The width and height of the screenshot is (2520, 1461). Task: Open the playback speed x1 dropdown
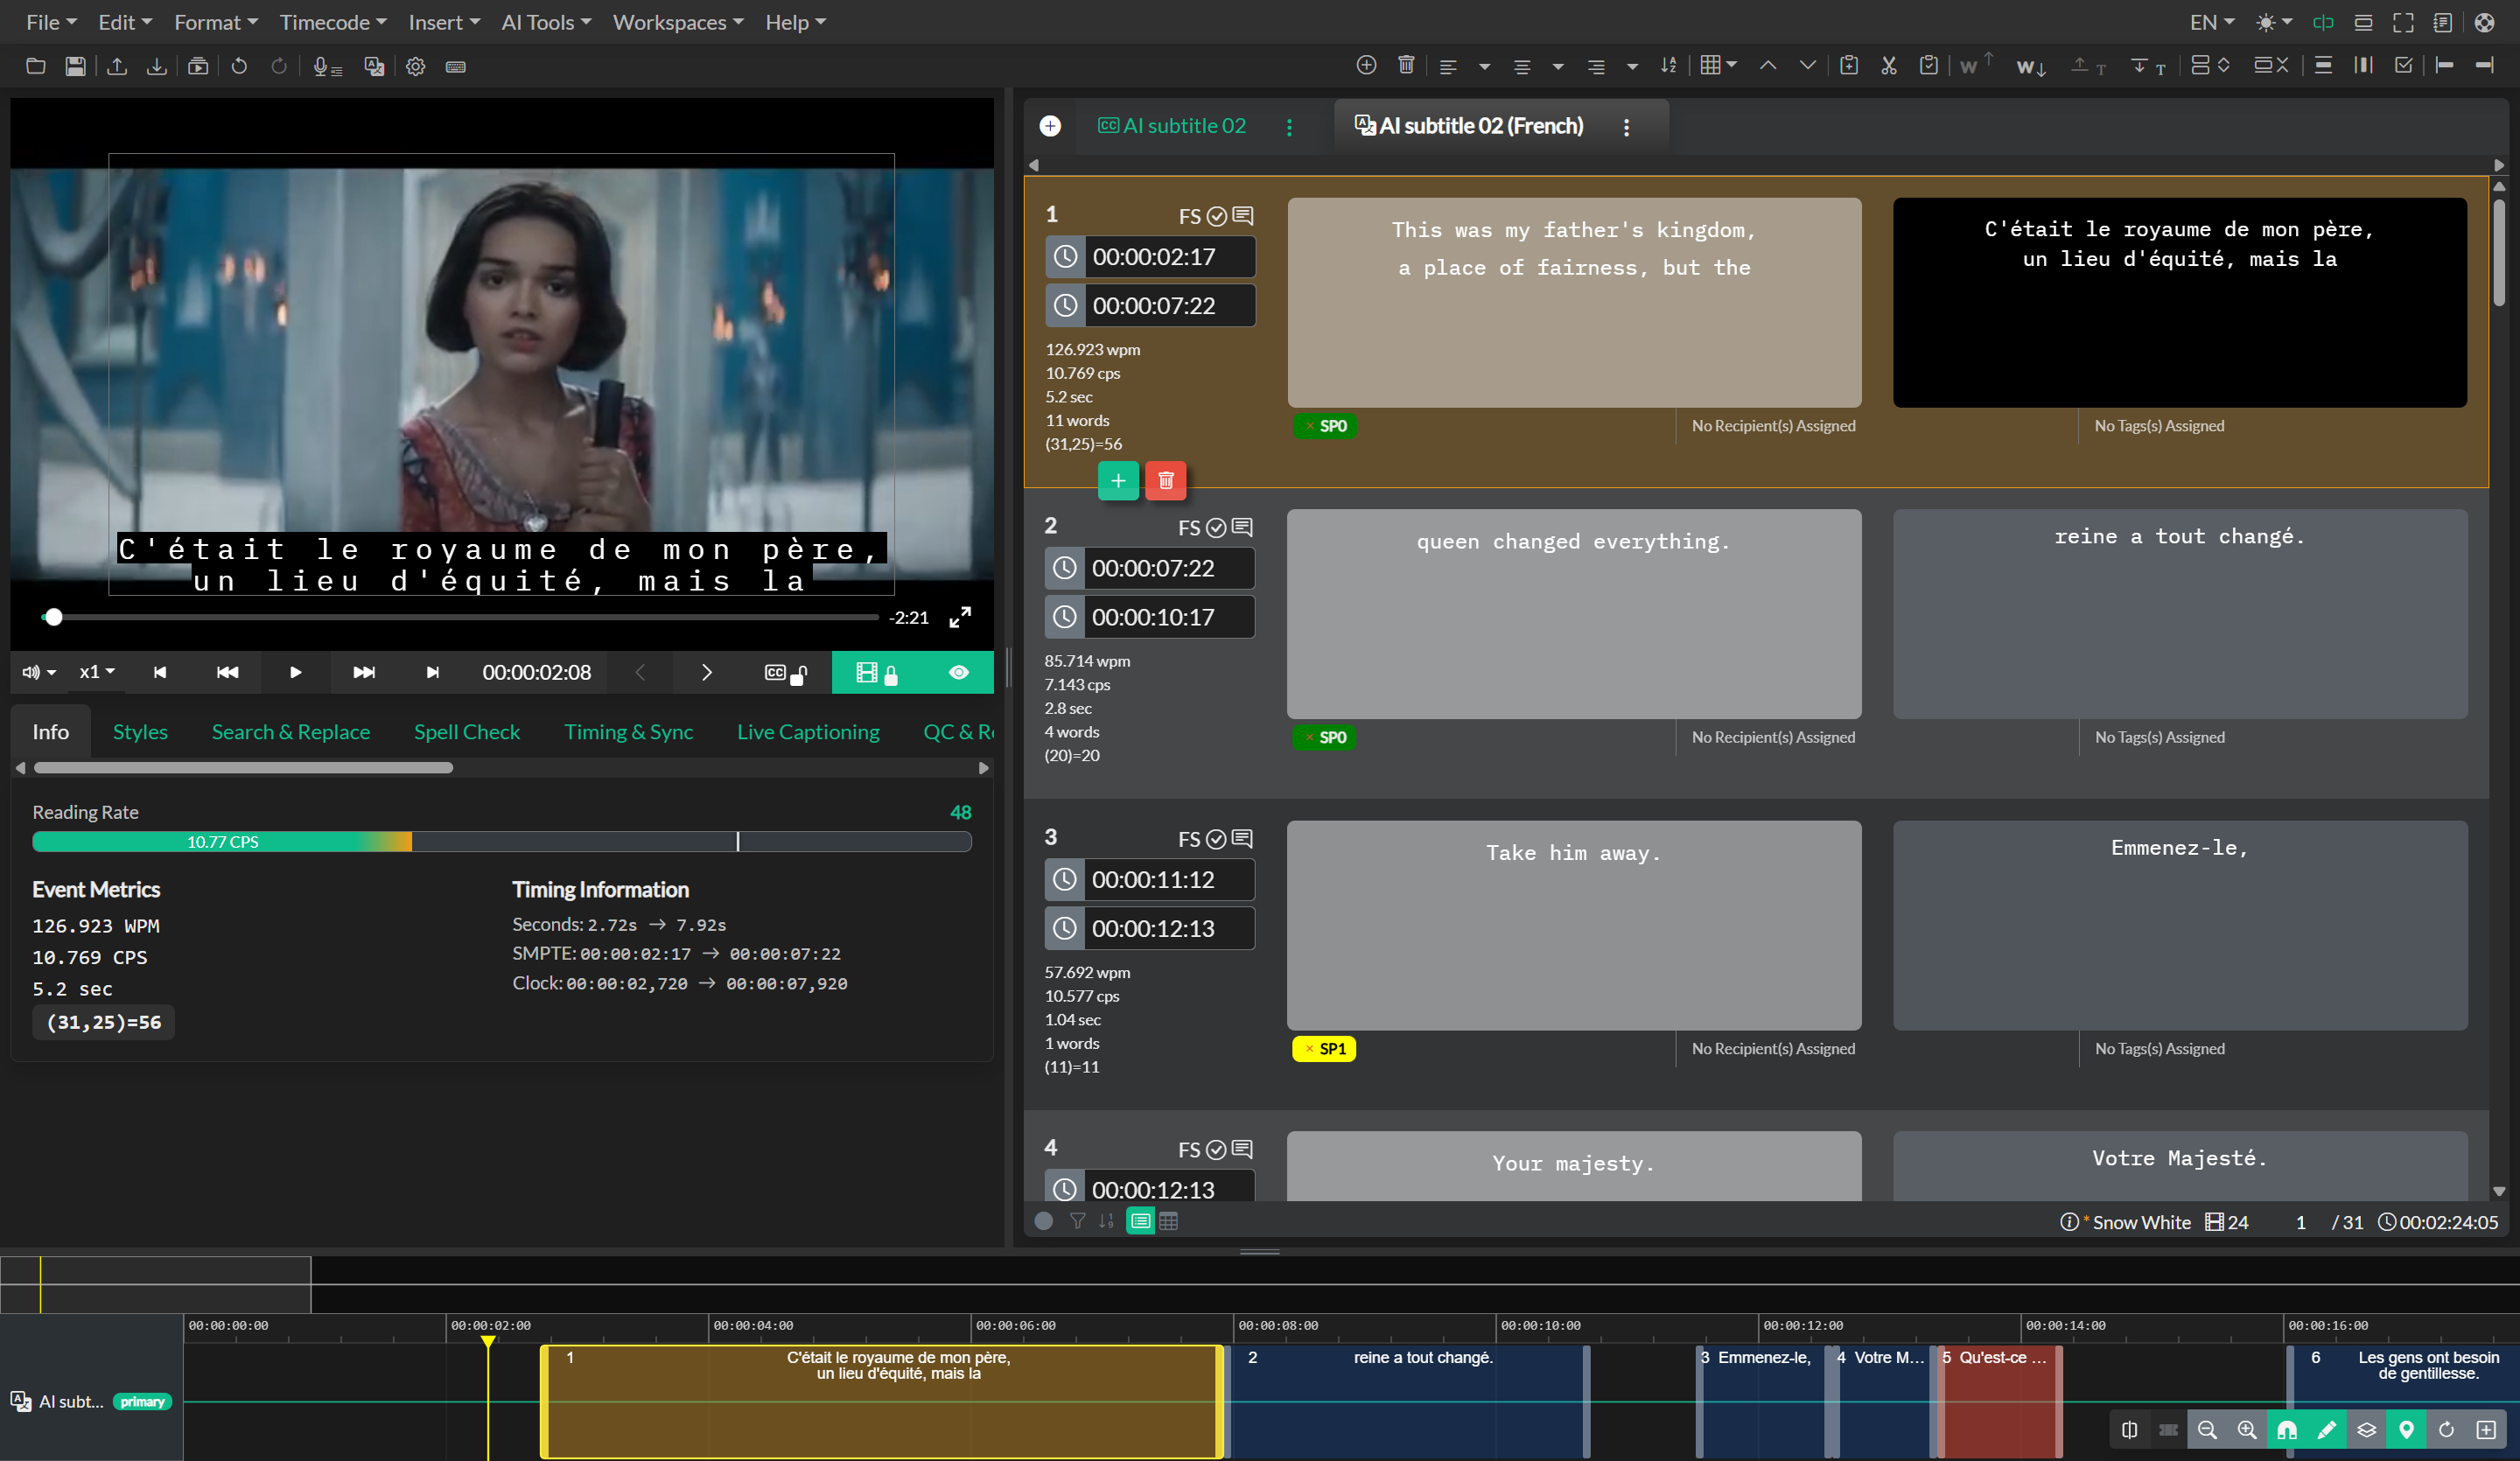(x=97, y=672)
